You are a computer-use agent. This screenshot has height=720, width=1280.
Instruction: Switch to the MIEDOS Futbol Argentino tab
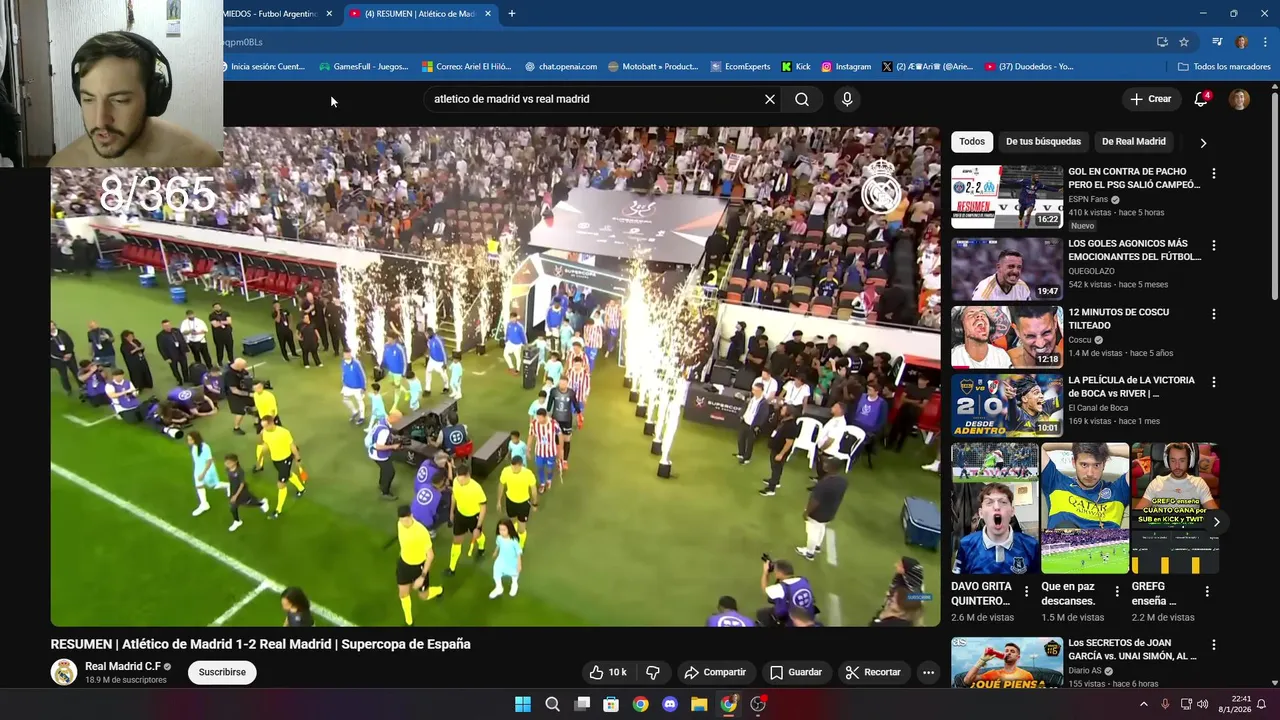pyautogui.click(x=270, y=14)
